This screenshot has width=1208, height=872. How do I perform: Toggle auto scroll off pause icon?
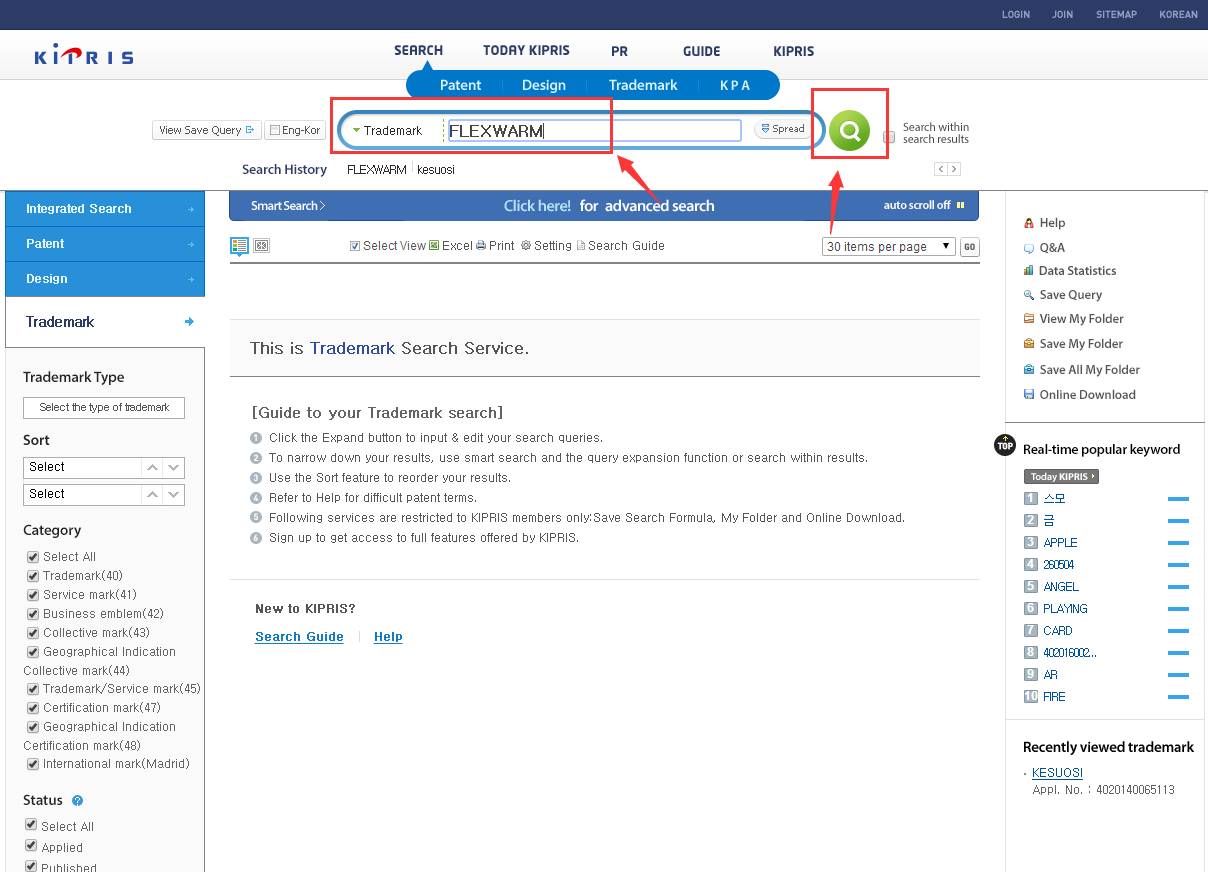pyautogui.click(x=961, y=205)
